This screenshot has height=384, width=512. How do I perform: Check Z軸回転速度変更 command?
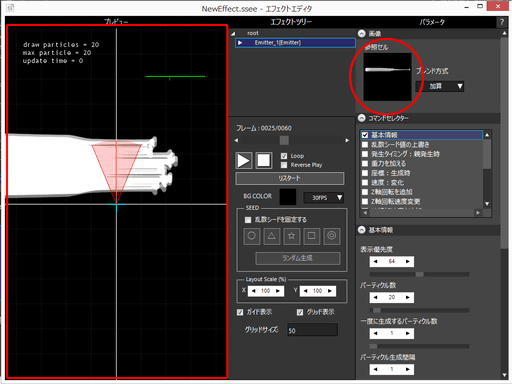coord(365,201)
